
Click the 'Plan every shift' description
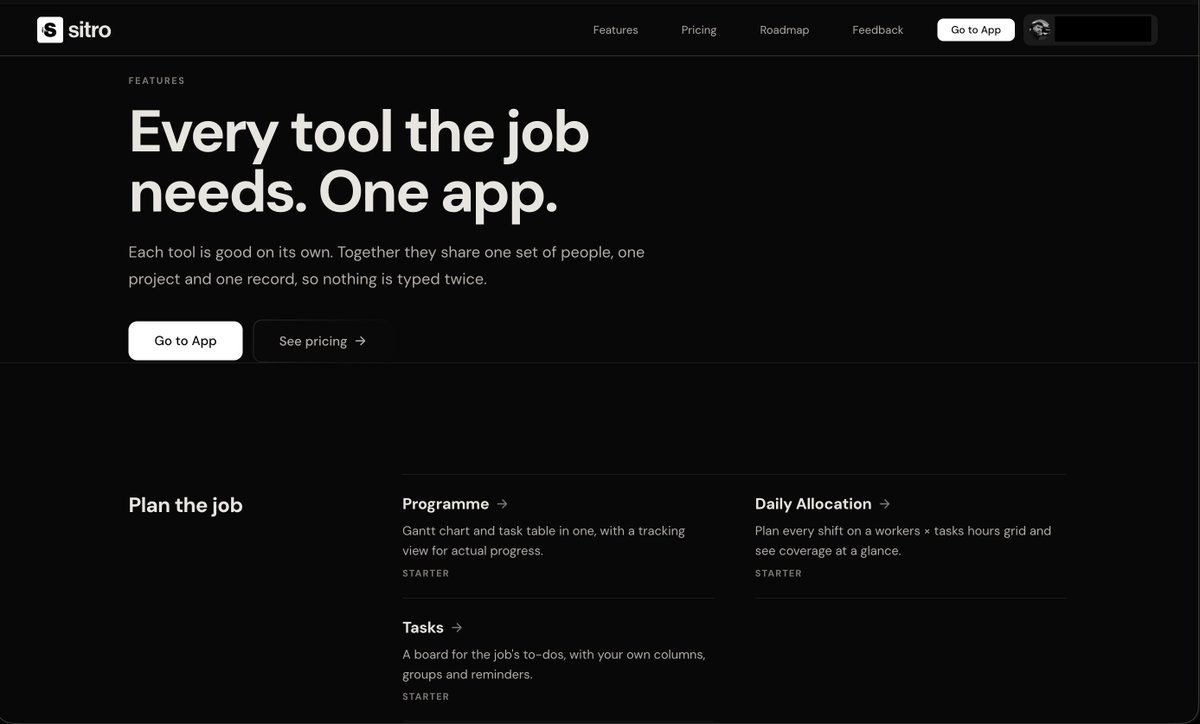point(903,541)
